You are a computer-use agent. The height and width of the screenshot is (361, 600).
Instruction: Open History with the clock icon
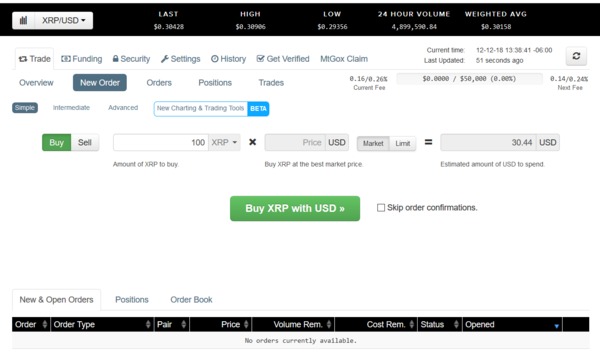click(x=228, y=59)
